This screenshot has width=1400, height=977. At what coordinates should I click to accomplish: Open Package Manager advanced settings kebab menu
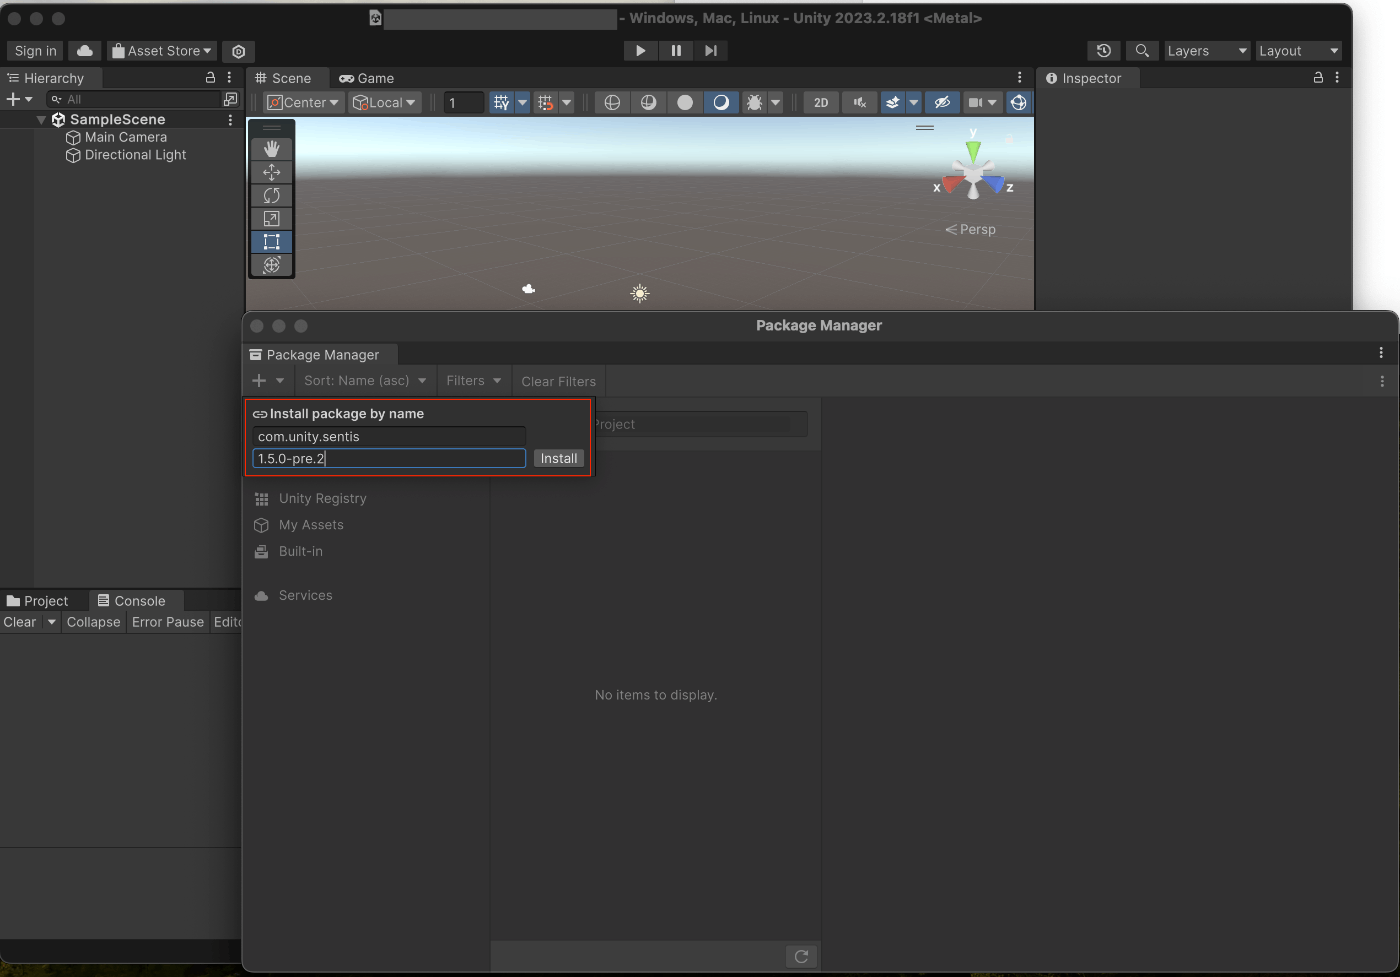(x=1382, y=381)
